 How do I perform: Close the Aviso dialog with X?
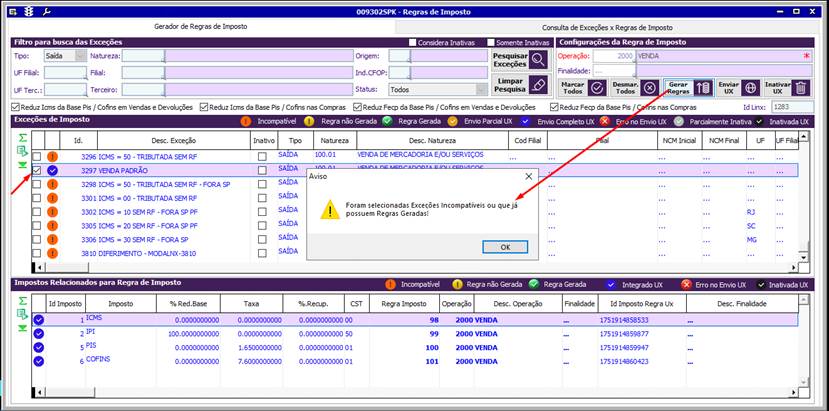[x=528, y=177]
